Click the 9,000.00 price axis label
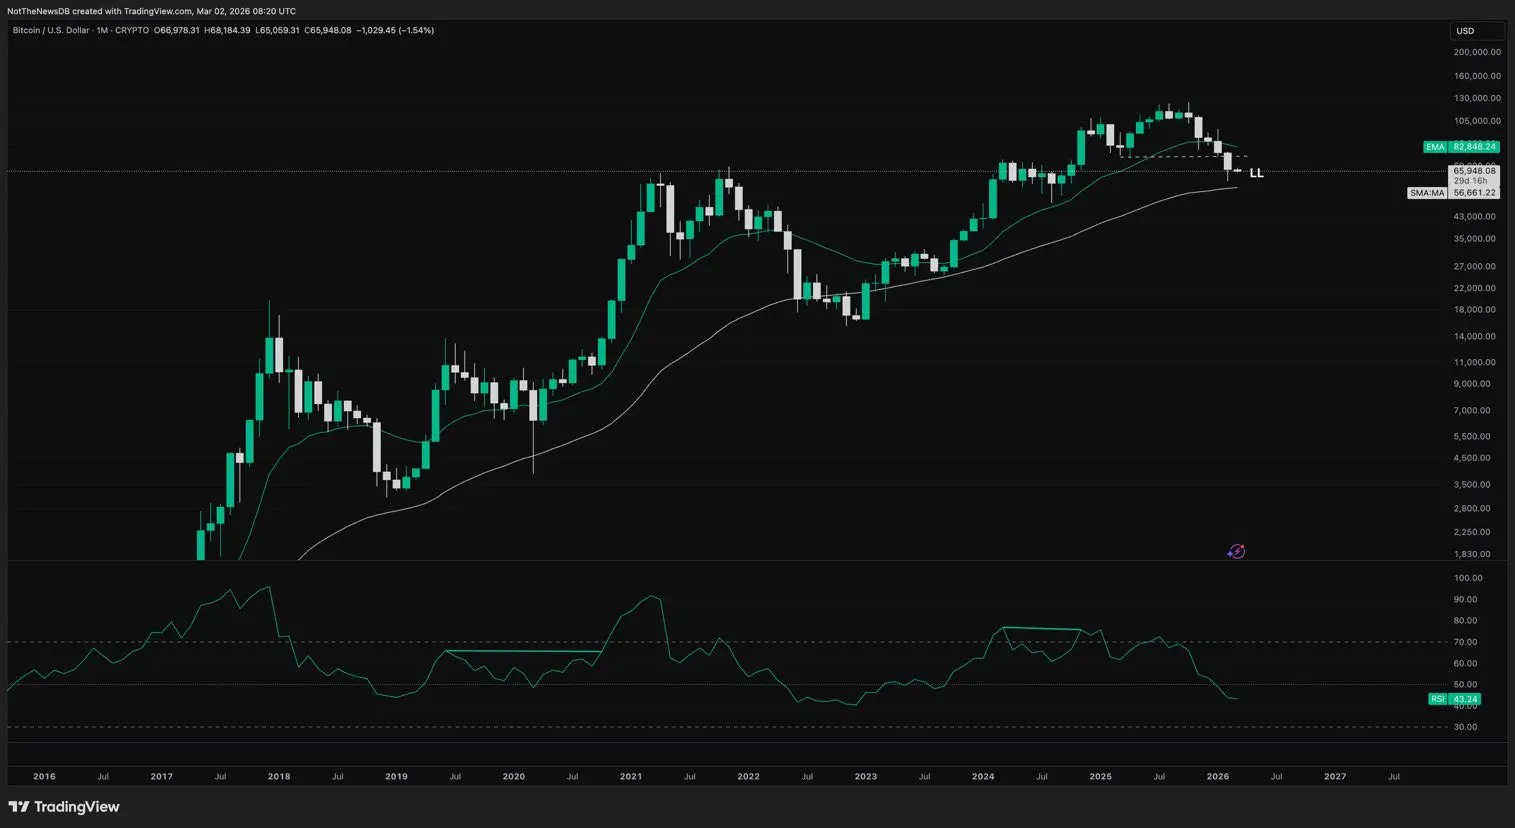 [x=1472, y=384]
